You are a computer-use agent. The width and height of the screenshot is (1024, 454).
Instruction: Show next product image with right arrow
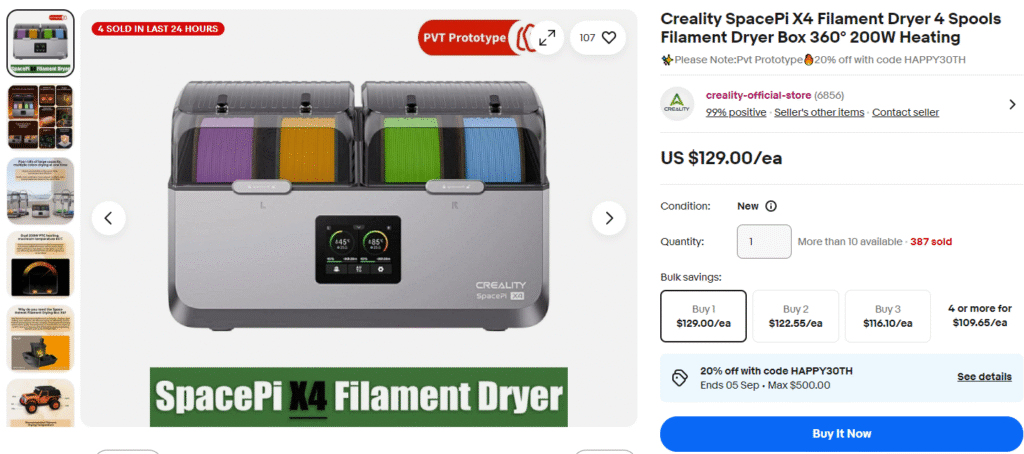[609, 218]
